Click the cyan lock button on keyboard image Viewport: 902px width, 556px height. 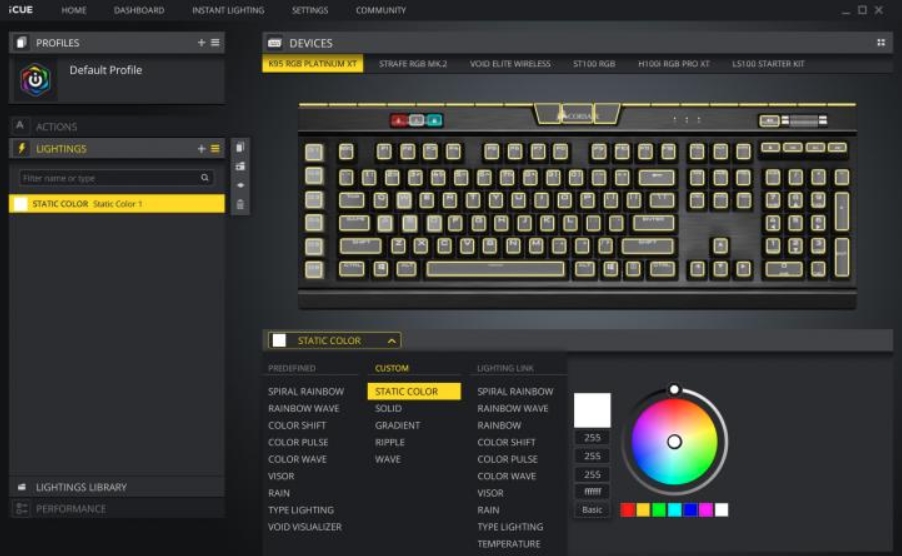(434, 120)
